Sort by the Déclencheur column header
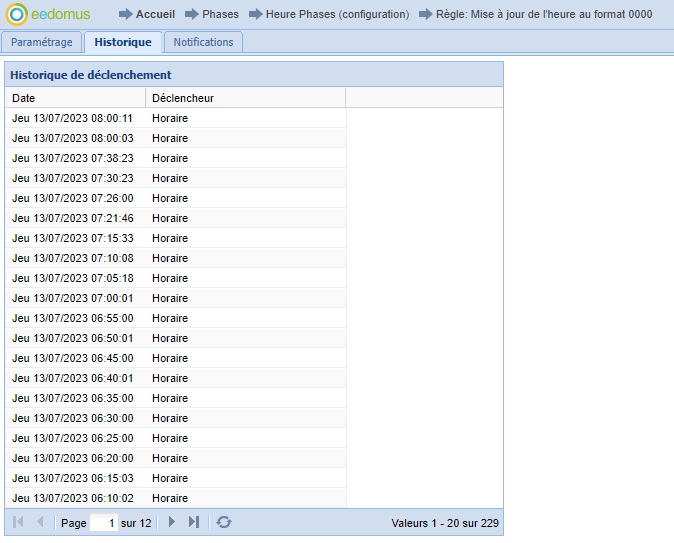The width and height of the screenshot is (674, 543). [x=245, y=98]
